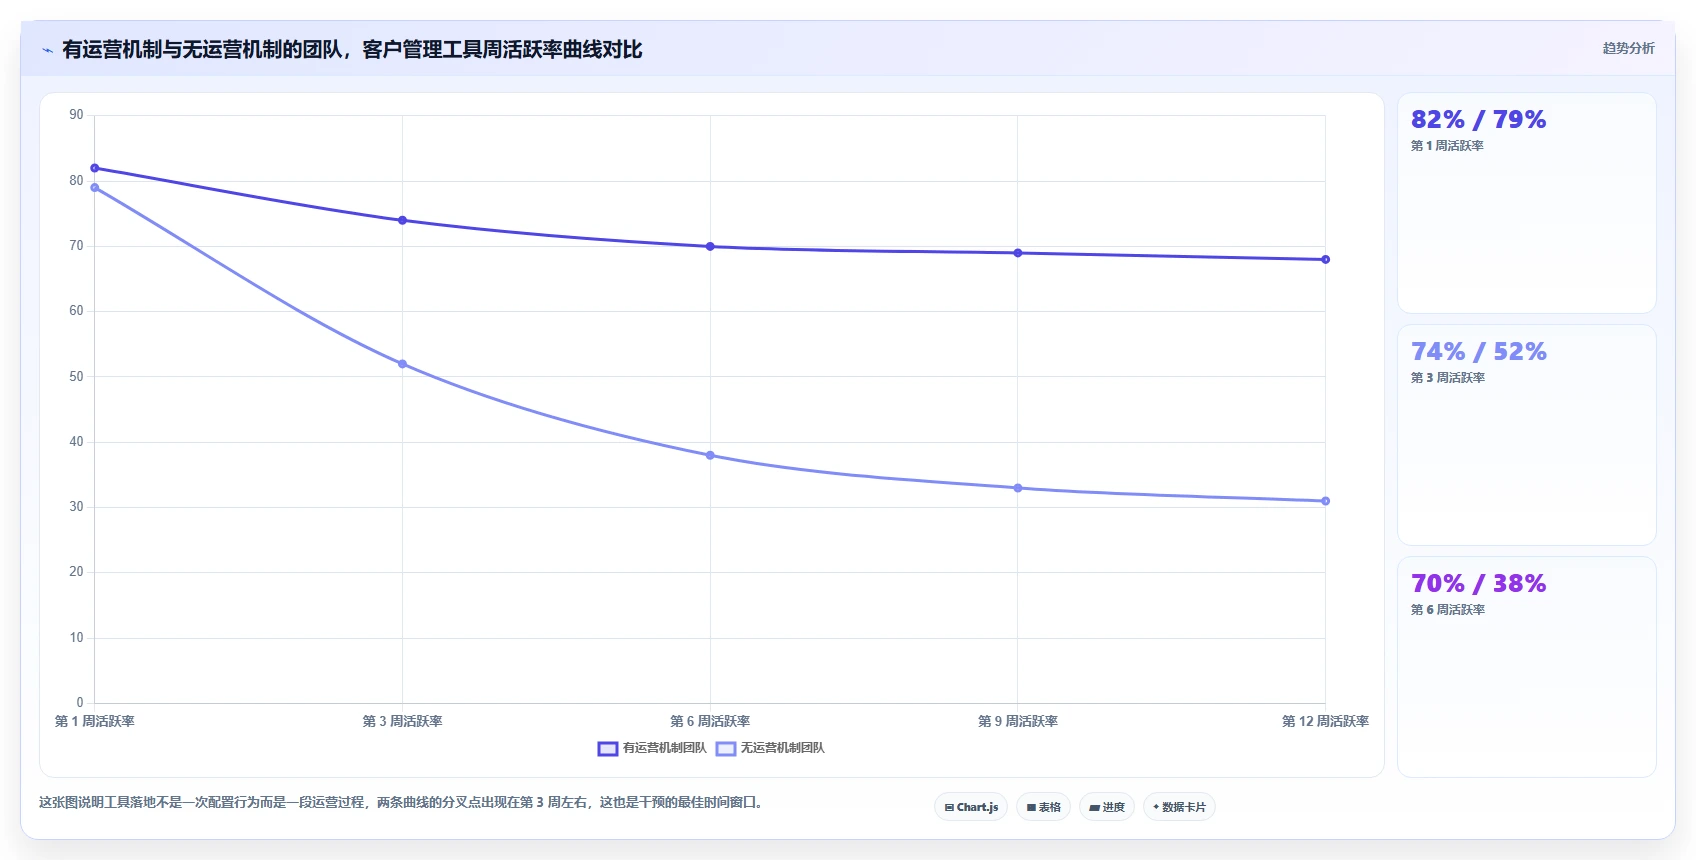Click the y-axis tick label 0

(80, 703)
